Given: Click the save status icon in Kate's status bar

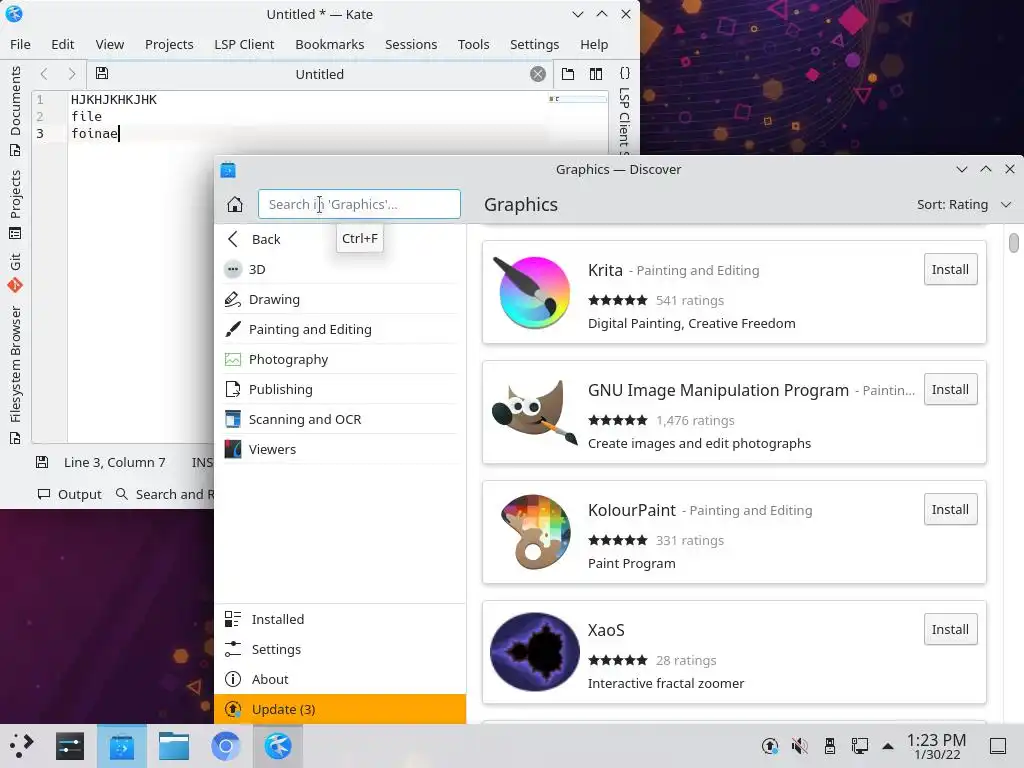Looking at the screenshot, I should point(42,462).
